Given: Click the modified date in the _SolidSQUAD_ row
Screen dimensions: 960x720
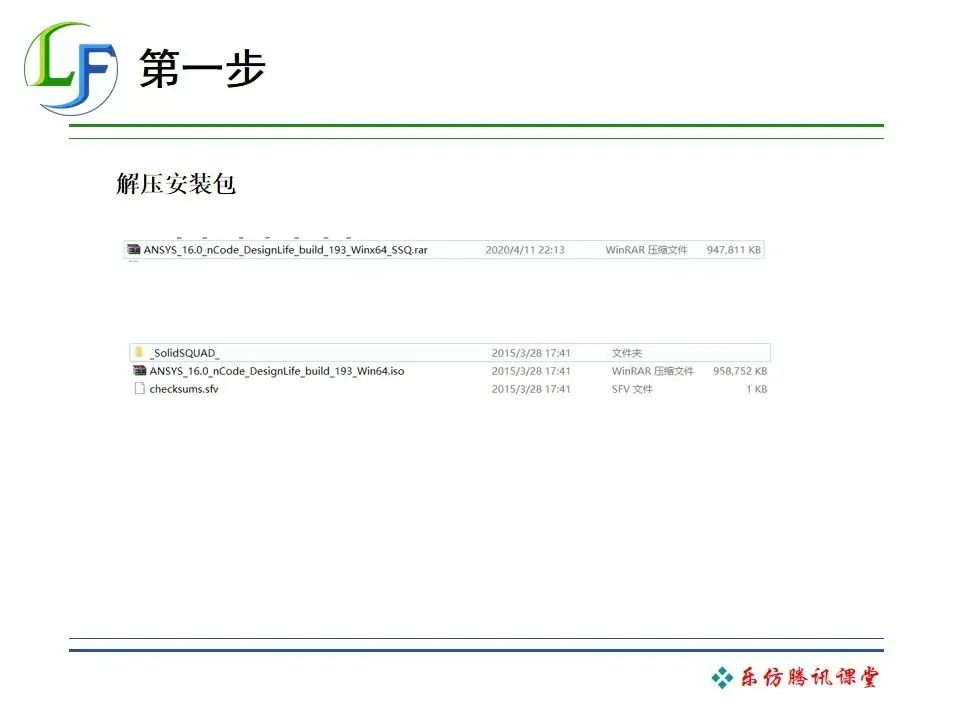Looking at the screenshot, I should coord(531,353).
